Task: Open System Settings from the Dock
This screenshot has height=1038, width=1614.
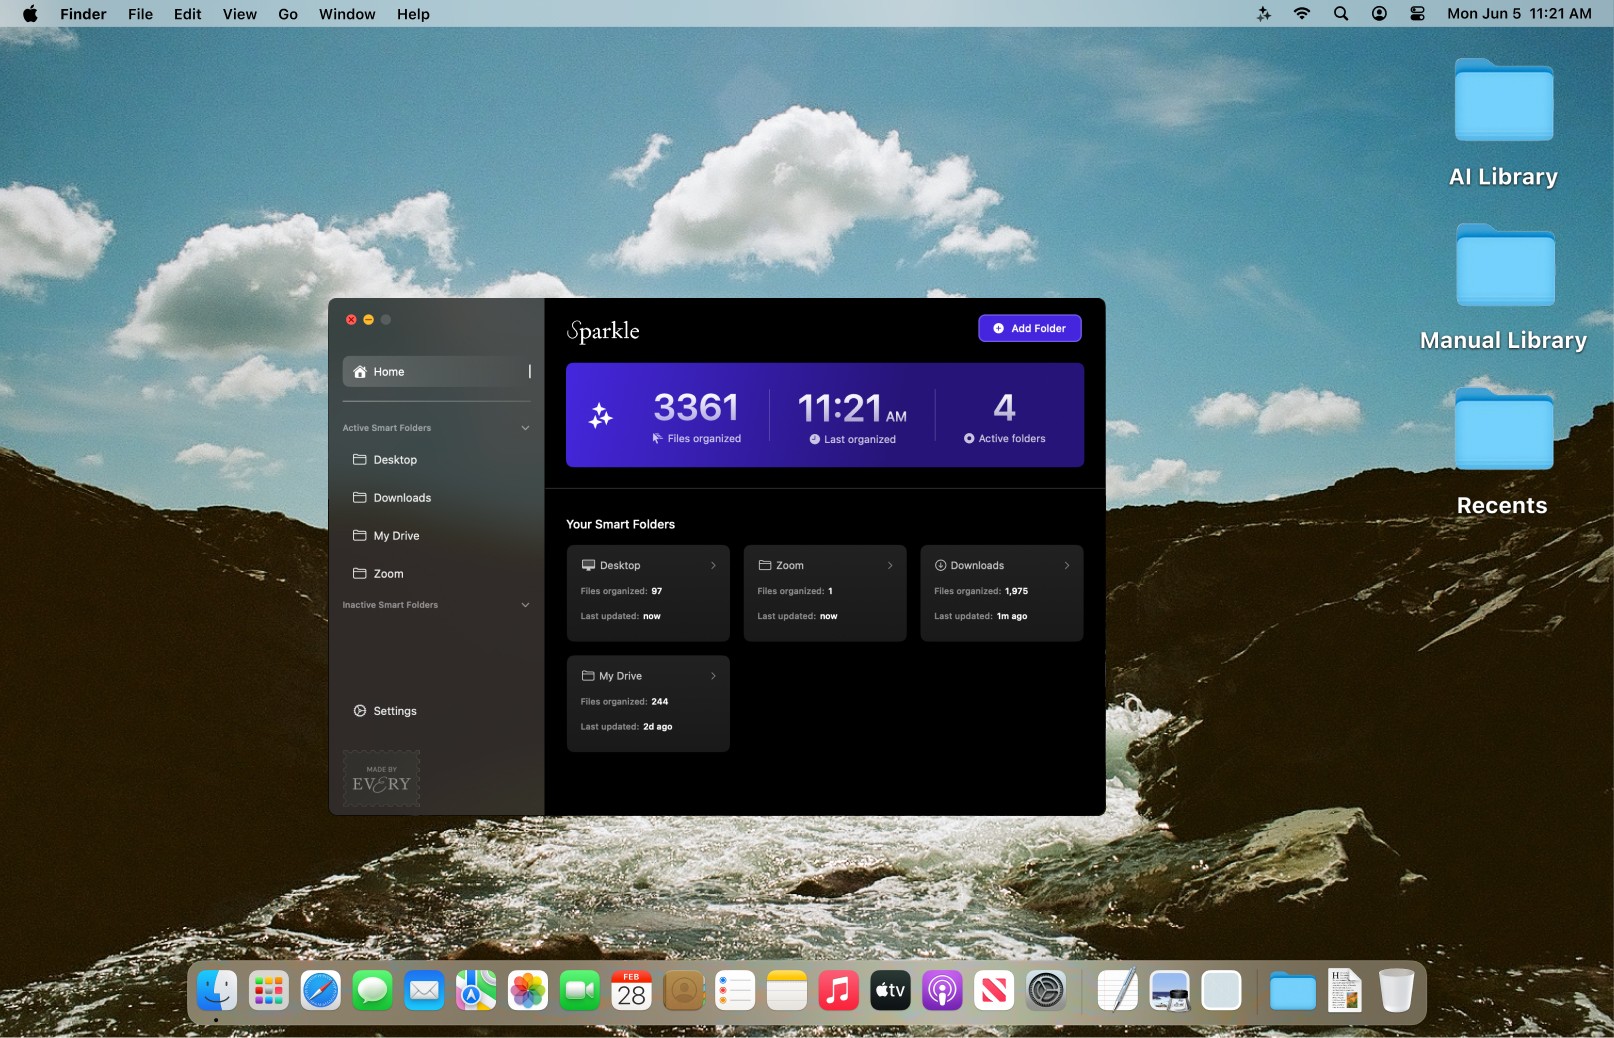Action: pyautogui.click(x=1046, y=991)
